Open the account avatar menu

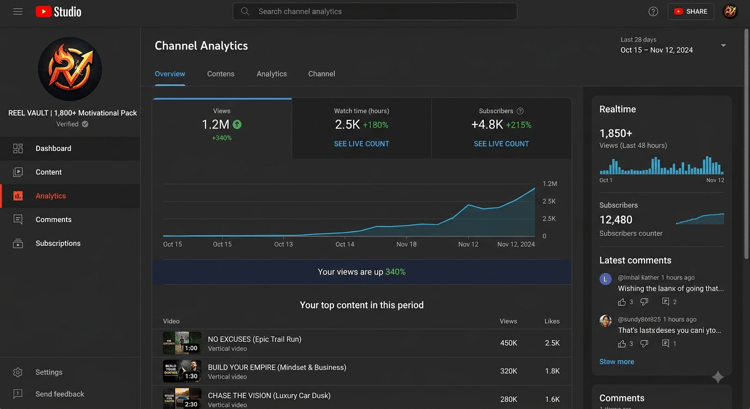point(730,11)
